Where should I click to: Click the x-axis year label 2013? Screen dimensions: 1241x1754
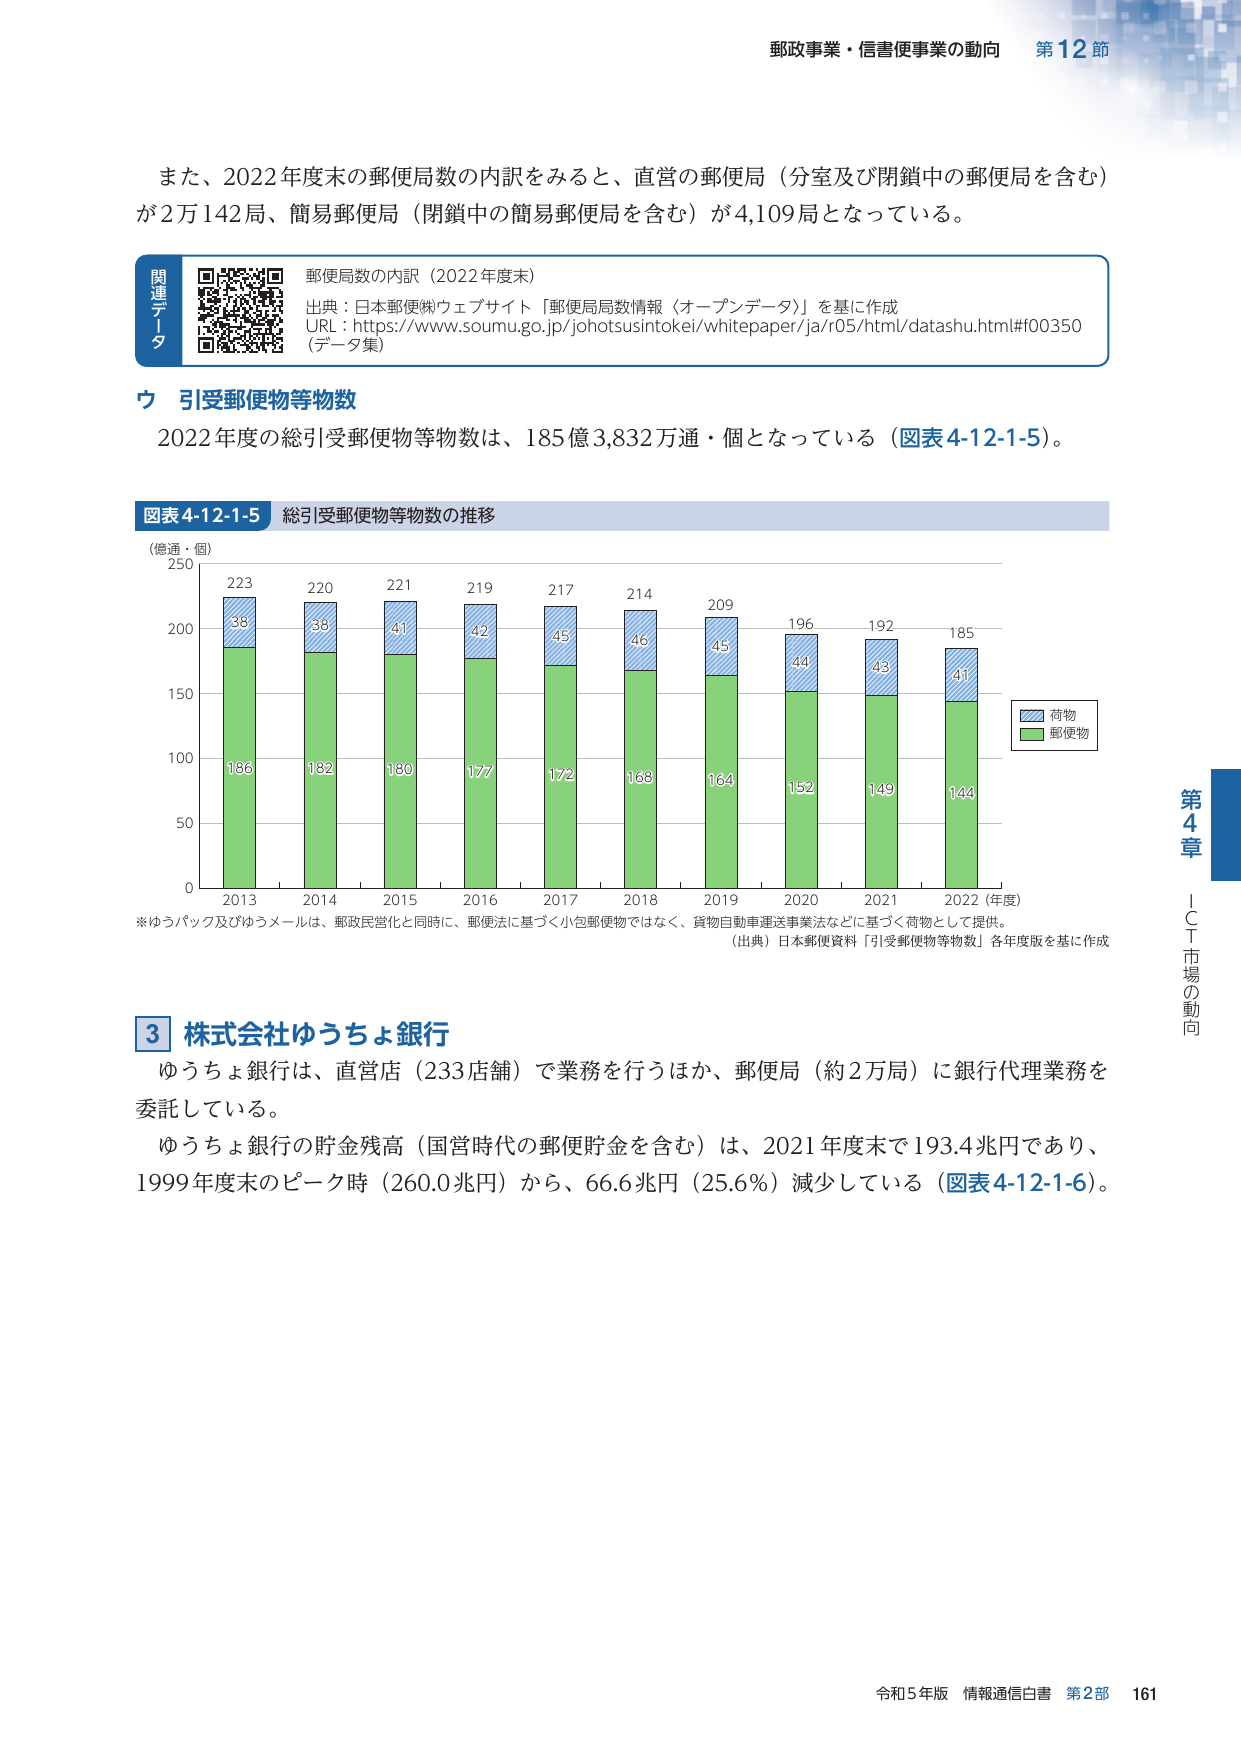(240, 900)
